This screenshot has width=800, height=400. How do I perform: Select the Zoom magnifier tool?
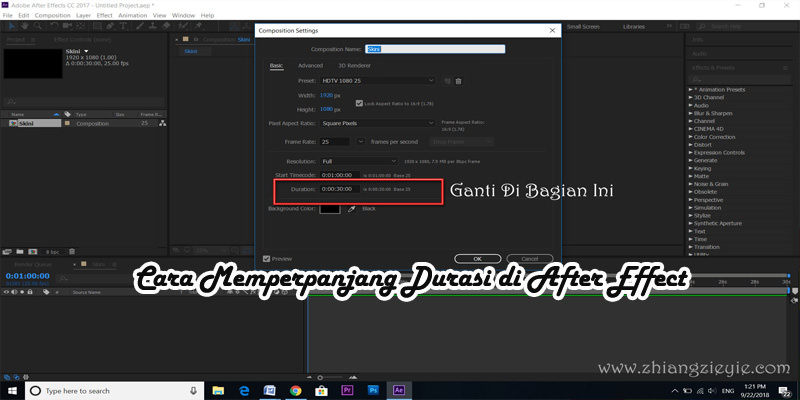coord(38,26)
